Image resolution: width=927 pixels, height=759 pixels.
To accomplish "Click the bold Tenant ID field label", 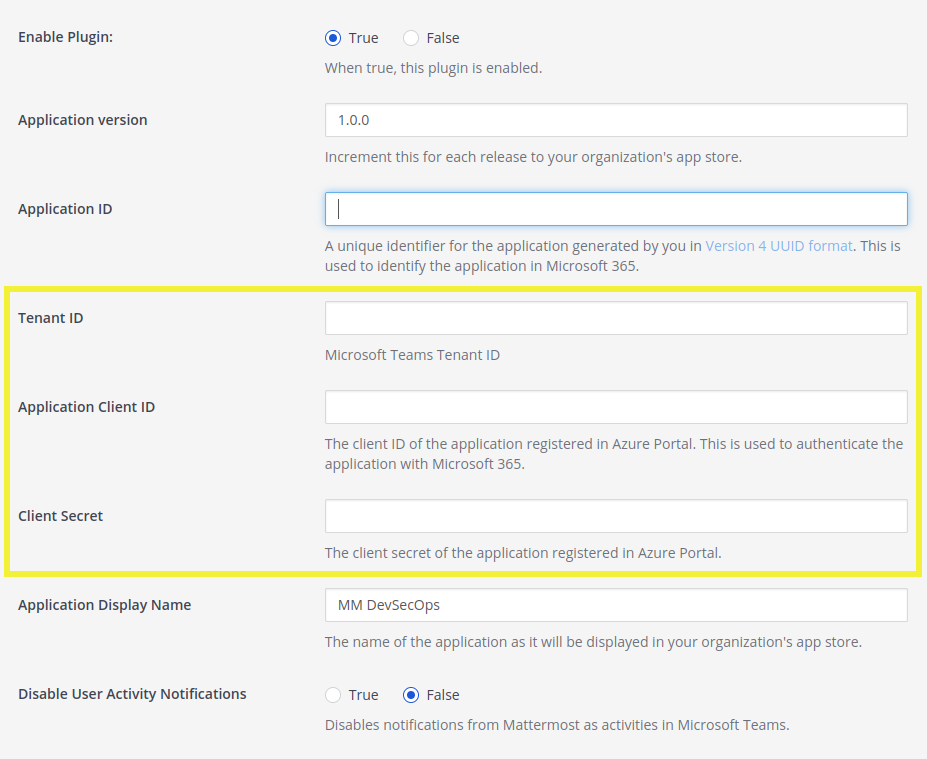I will tap(51, 318).
